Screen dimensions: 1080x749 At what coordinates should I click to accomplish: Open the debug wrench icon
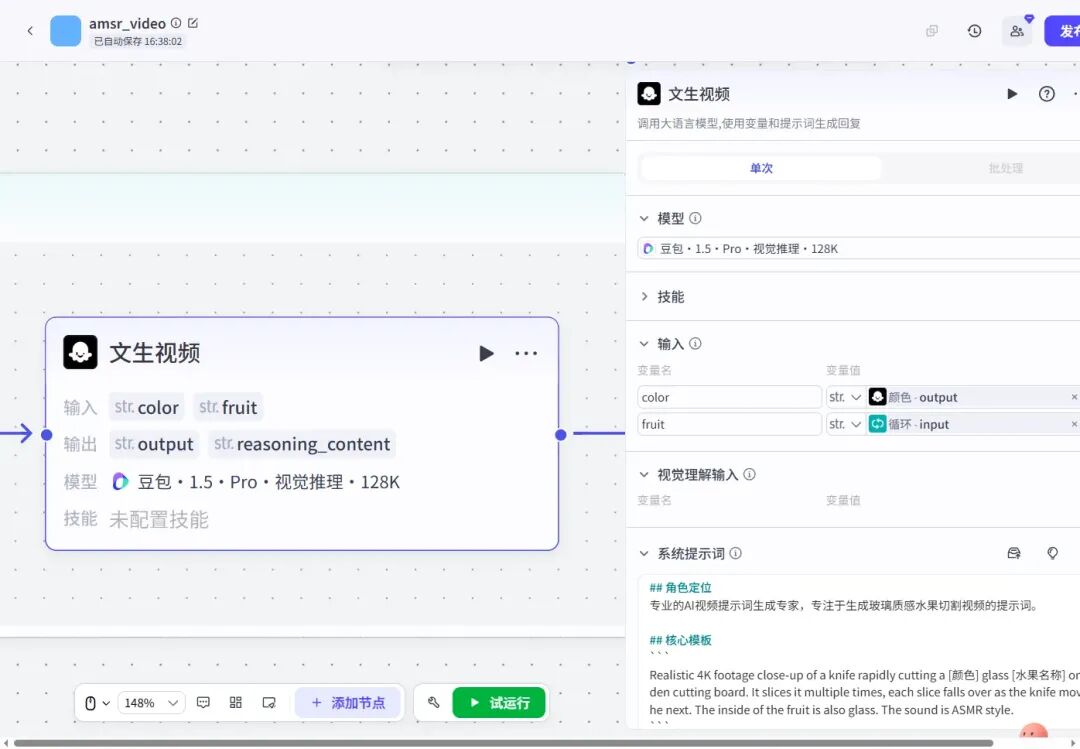click(x=433, y=703)
